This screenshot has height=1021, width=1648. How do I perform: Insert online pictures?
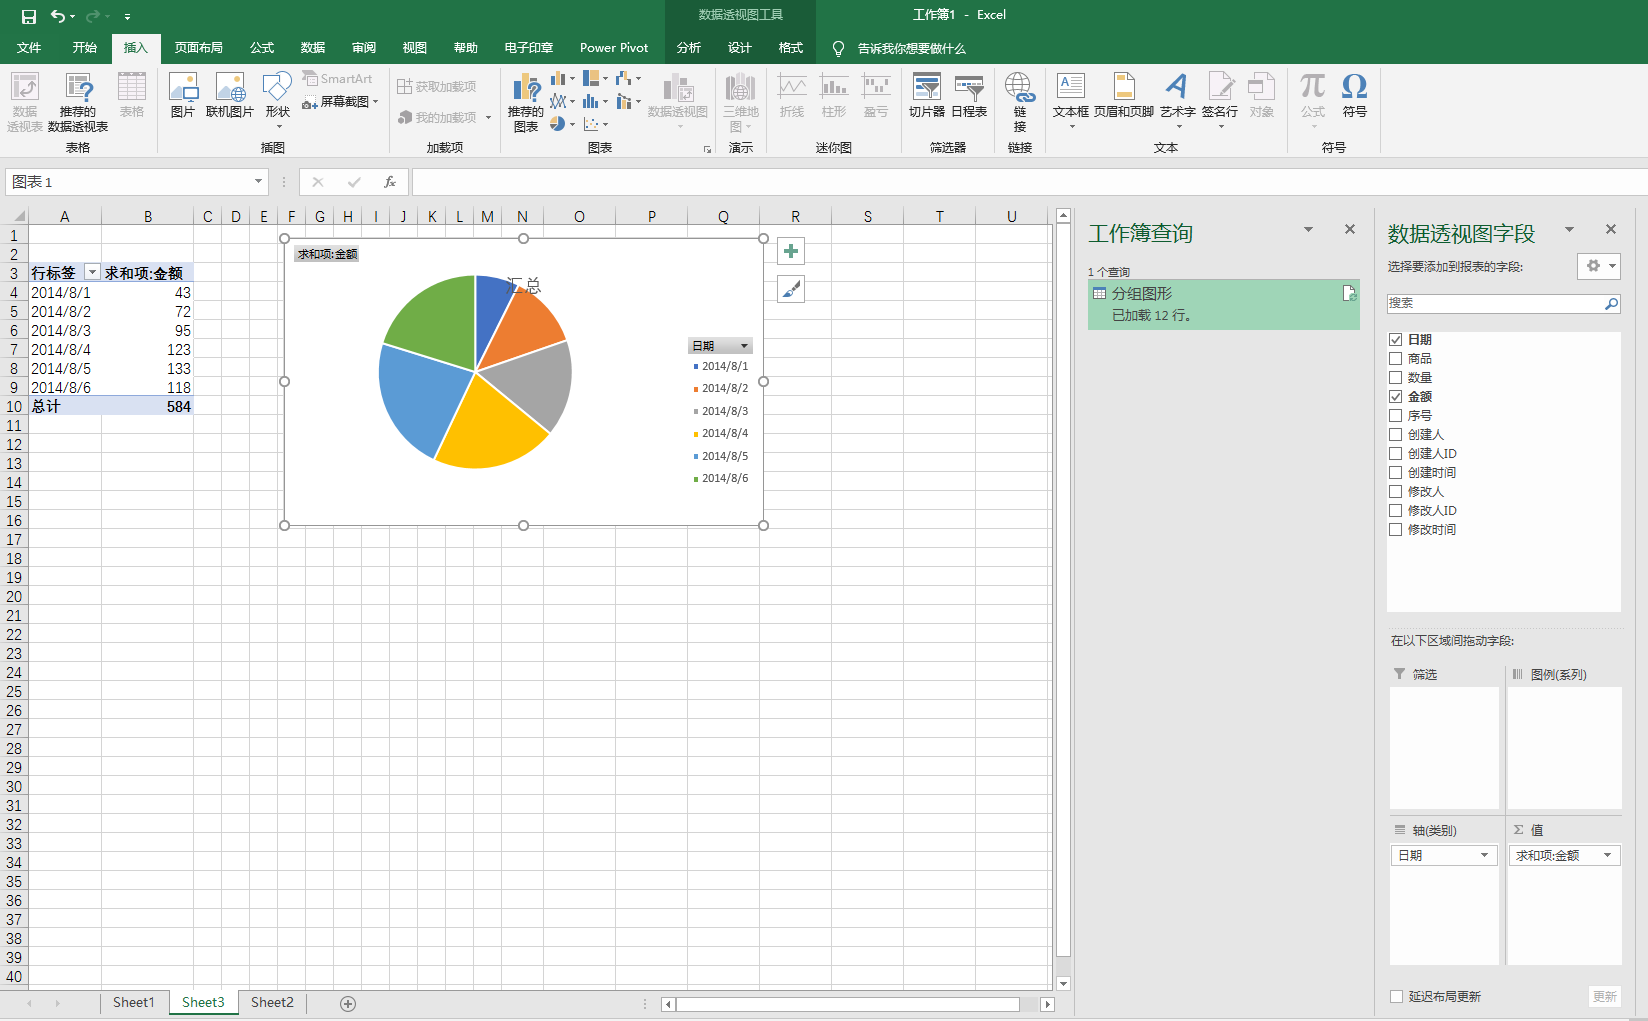[x=230, y=96]
